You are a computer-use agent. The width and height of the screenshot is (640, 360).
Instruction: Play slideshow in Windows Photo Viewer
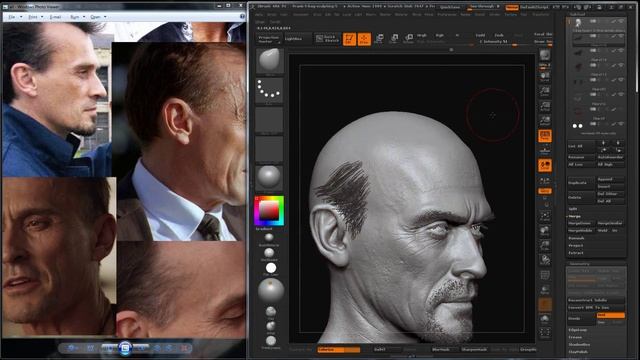[125, 348]
